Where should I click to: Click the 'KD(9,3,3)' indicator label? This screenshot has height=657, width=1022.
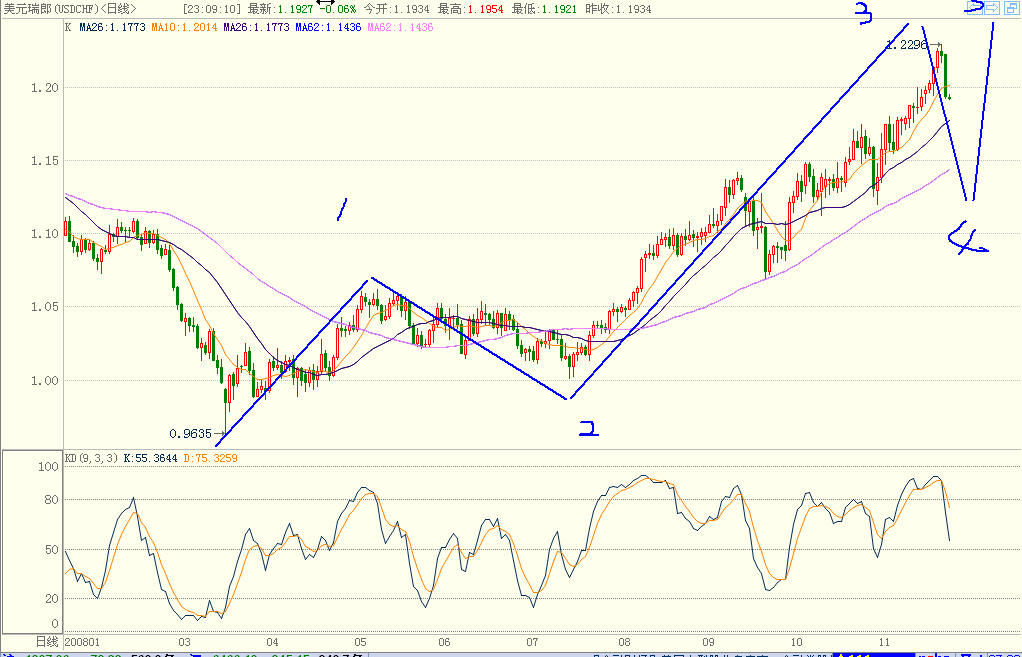pos(92,458)
